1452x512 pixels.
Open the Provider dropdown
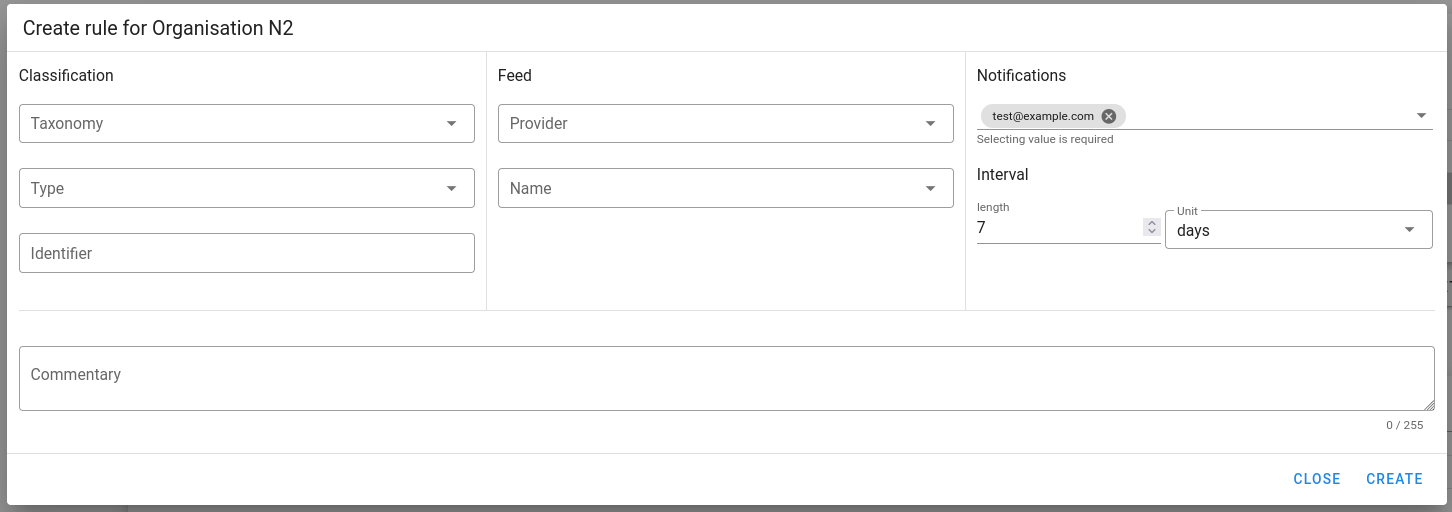(x=726, y=123)
